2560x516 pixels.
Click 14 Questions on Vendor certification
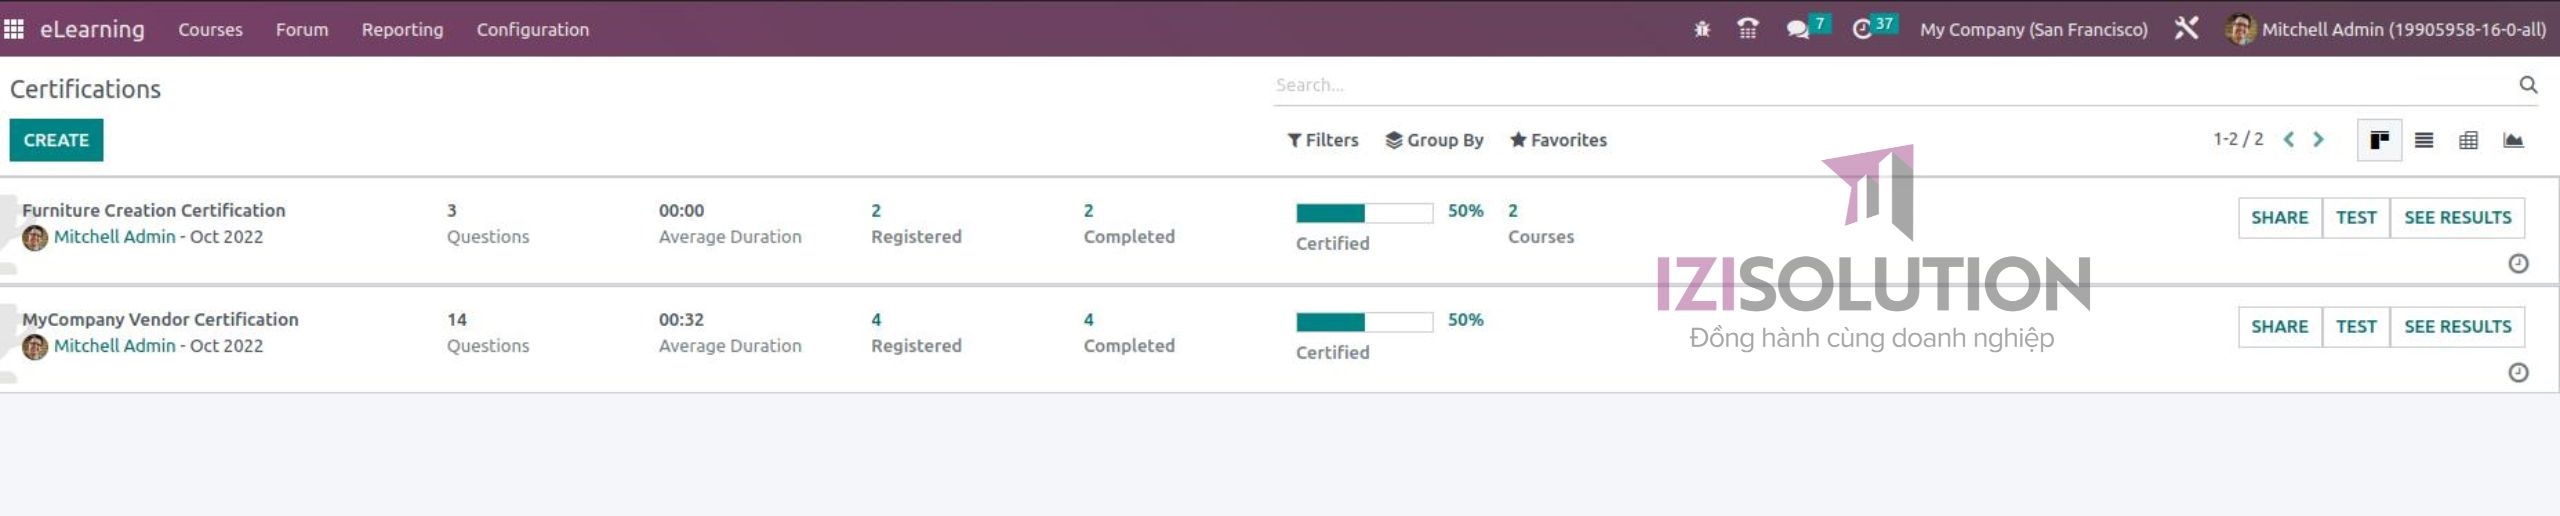488,332
